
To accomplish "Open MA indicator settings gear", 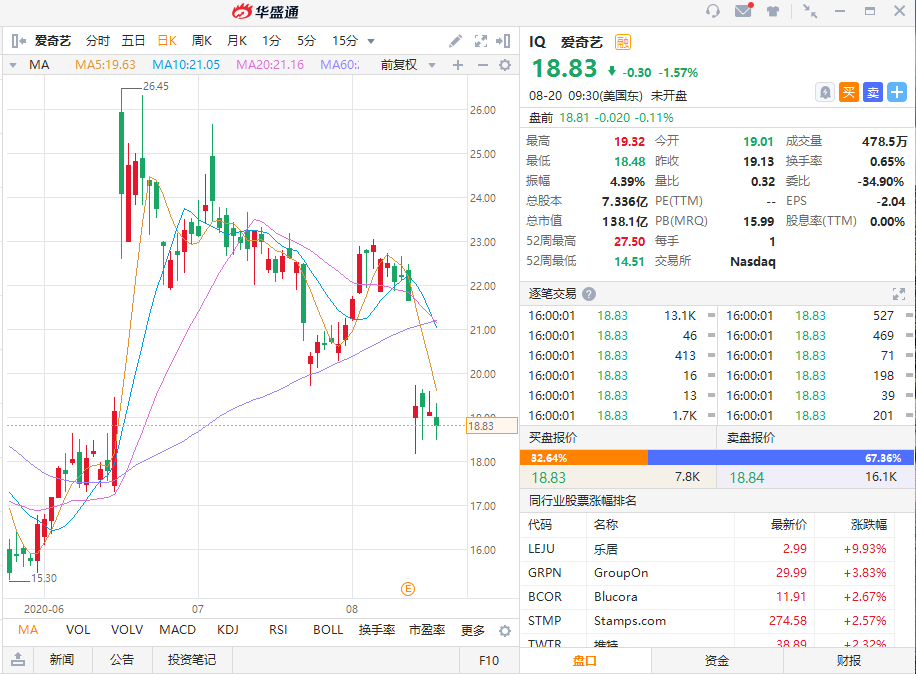I will tap(505, 65).
